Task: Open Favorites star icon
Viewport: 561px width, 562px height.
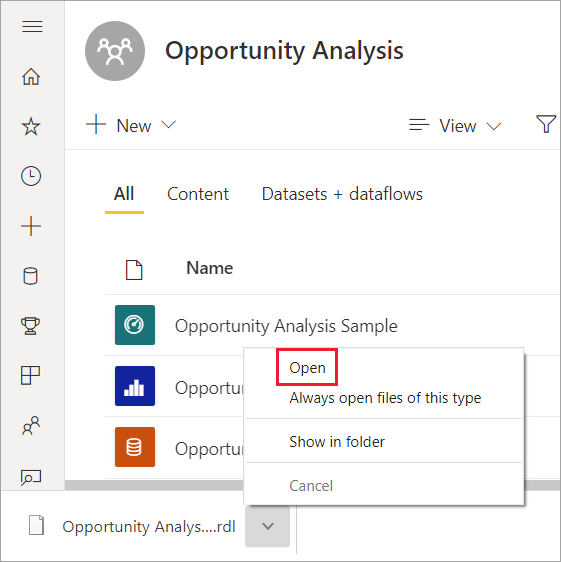Action: (x=31, y=127)
